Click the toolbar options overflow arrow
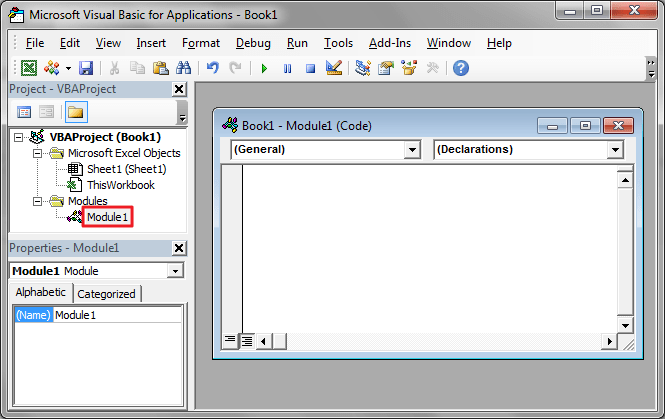Screen dimensions: 665x419 651,69
